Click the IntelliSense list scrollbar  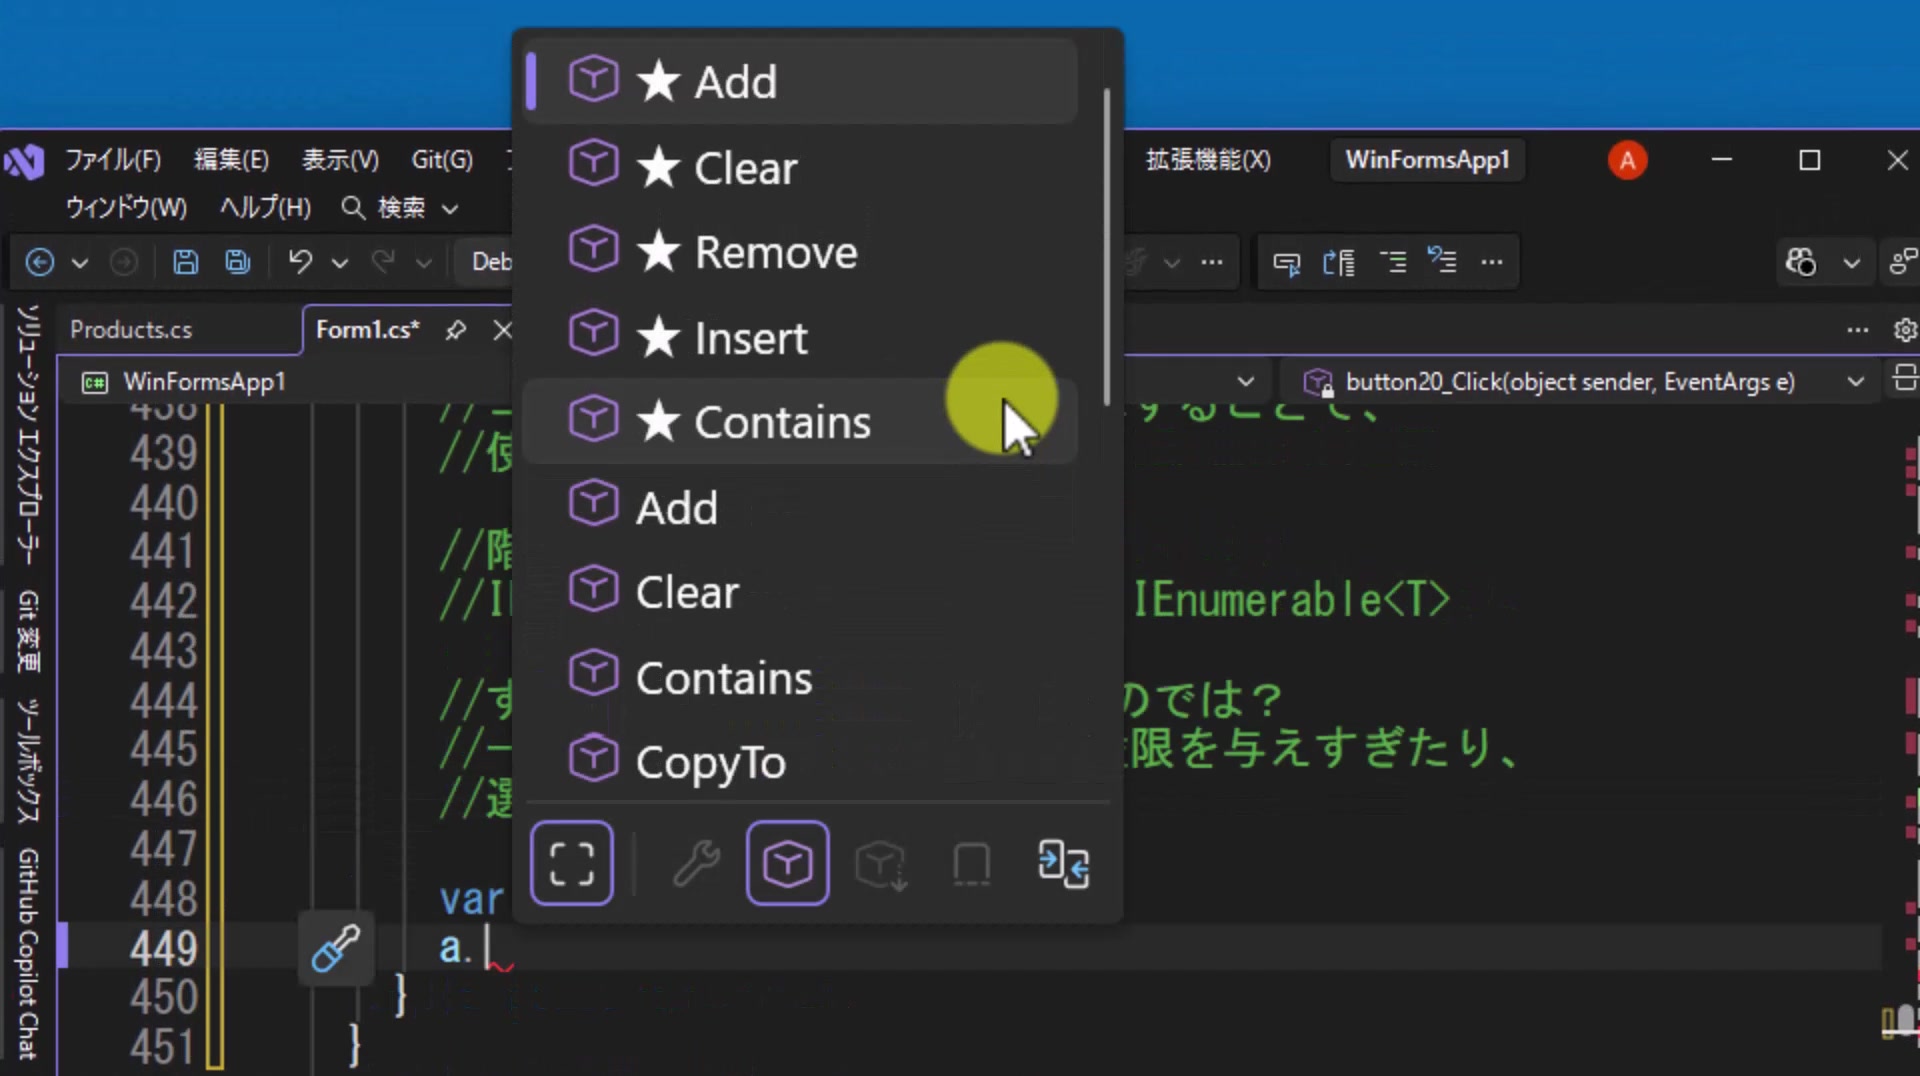coord(1107,247)
